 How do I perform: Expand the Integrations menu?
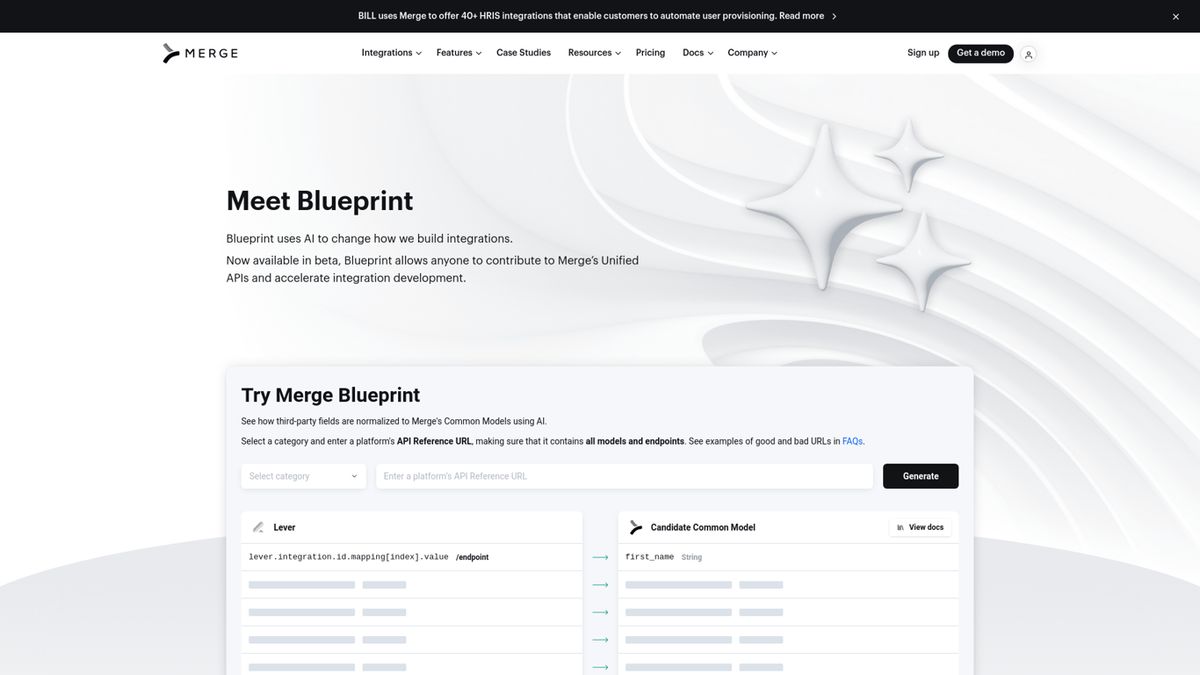click(391, 53)
